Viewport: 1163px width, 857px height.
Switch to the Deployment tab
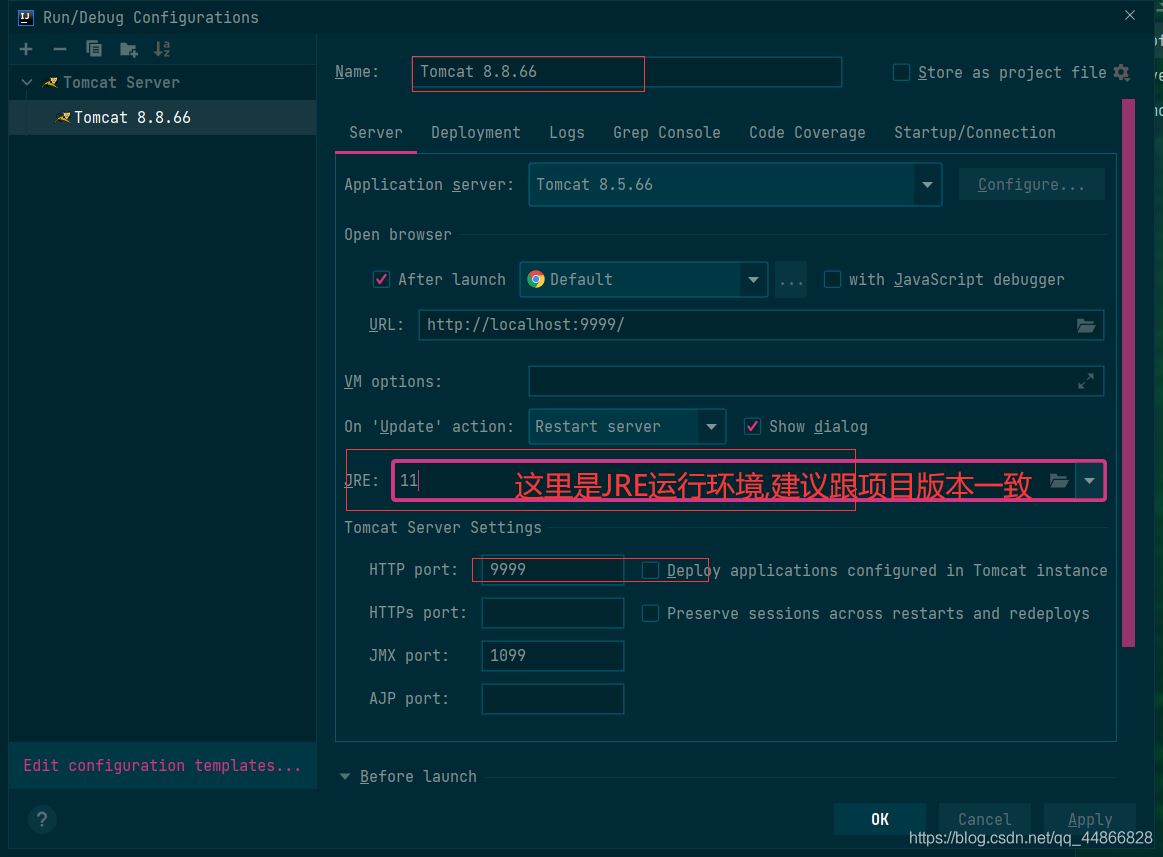(x=475, y=132)
